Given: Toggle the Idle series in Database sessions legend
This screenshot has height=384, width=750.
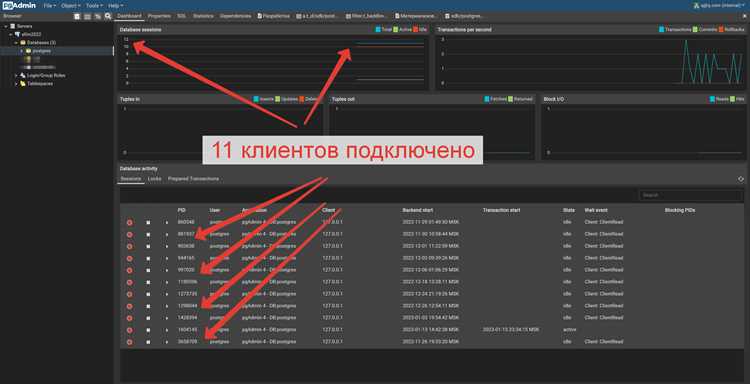Looking at the screenshot, I should pos(419,30).
